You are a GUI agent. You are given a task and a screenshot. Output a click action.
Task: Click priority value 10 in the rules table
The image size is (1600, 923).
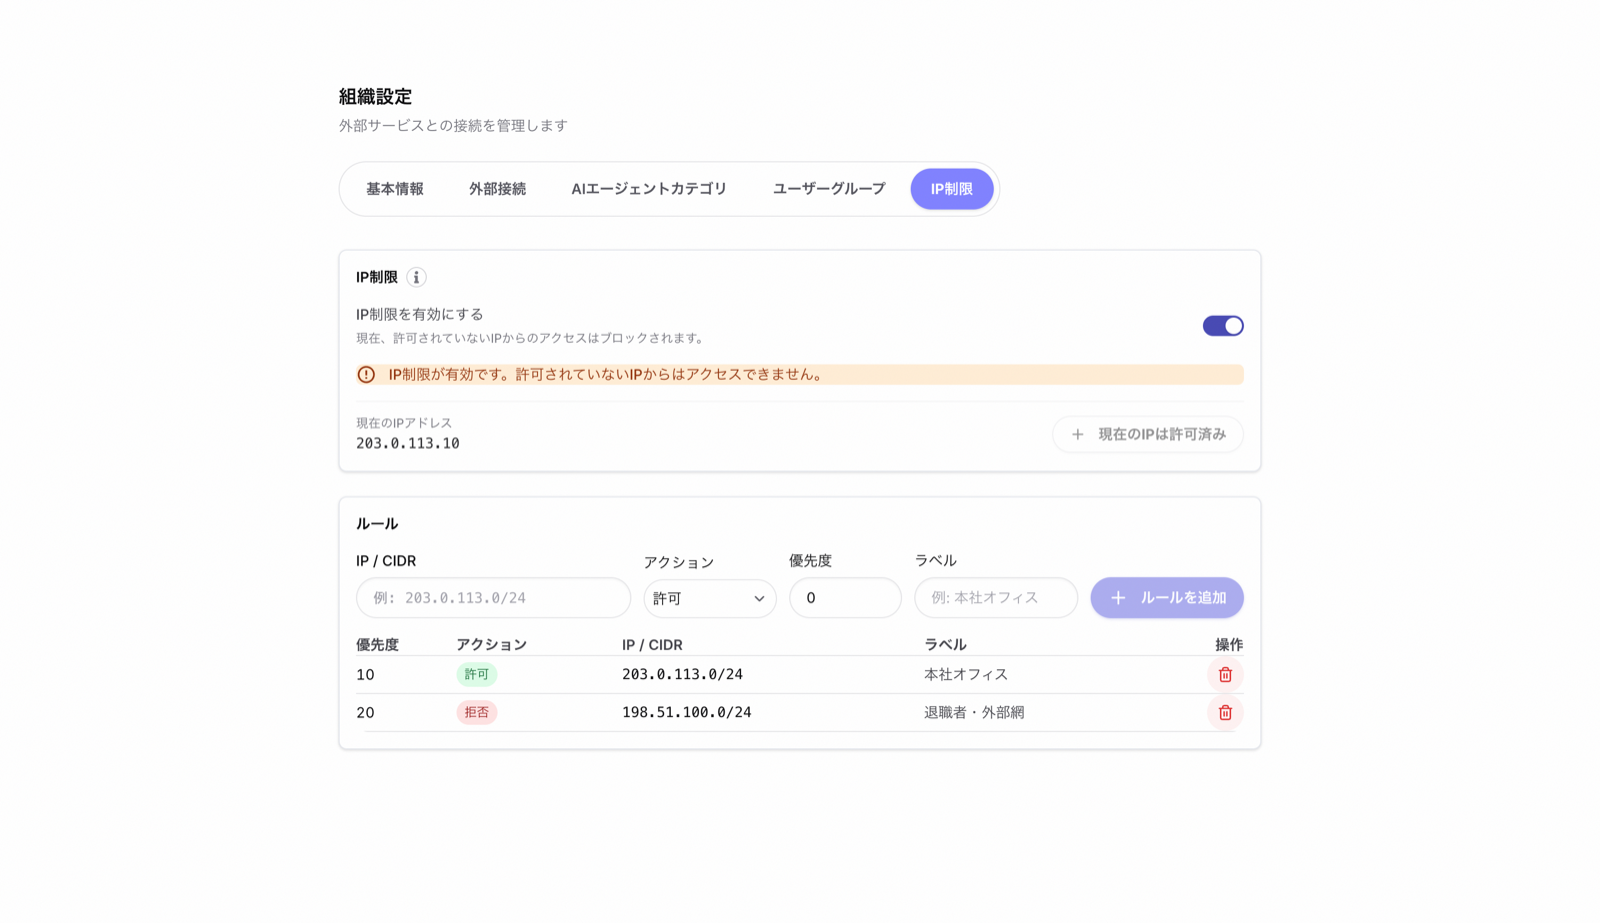(365, 675)
